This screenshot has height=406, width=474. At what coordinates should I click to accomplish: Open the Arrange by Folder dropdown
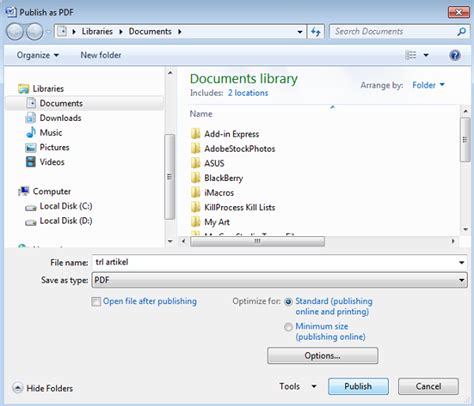(428, 85)
